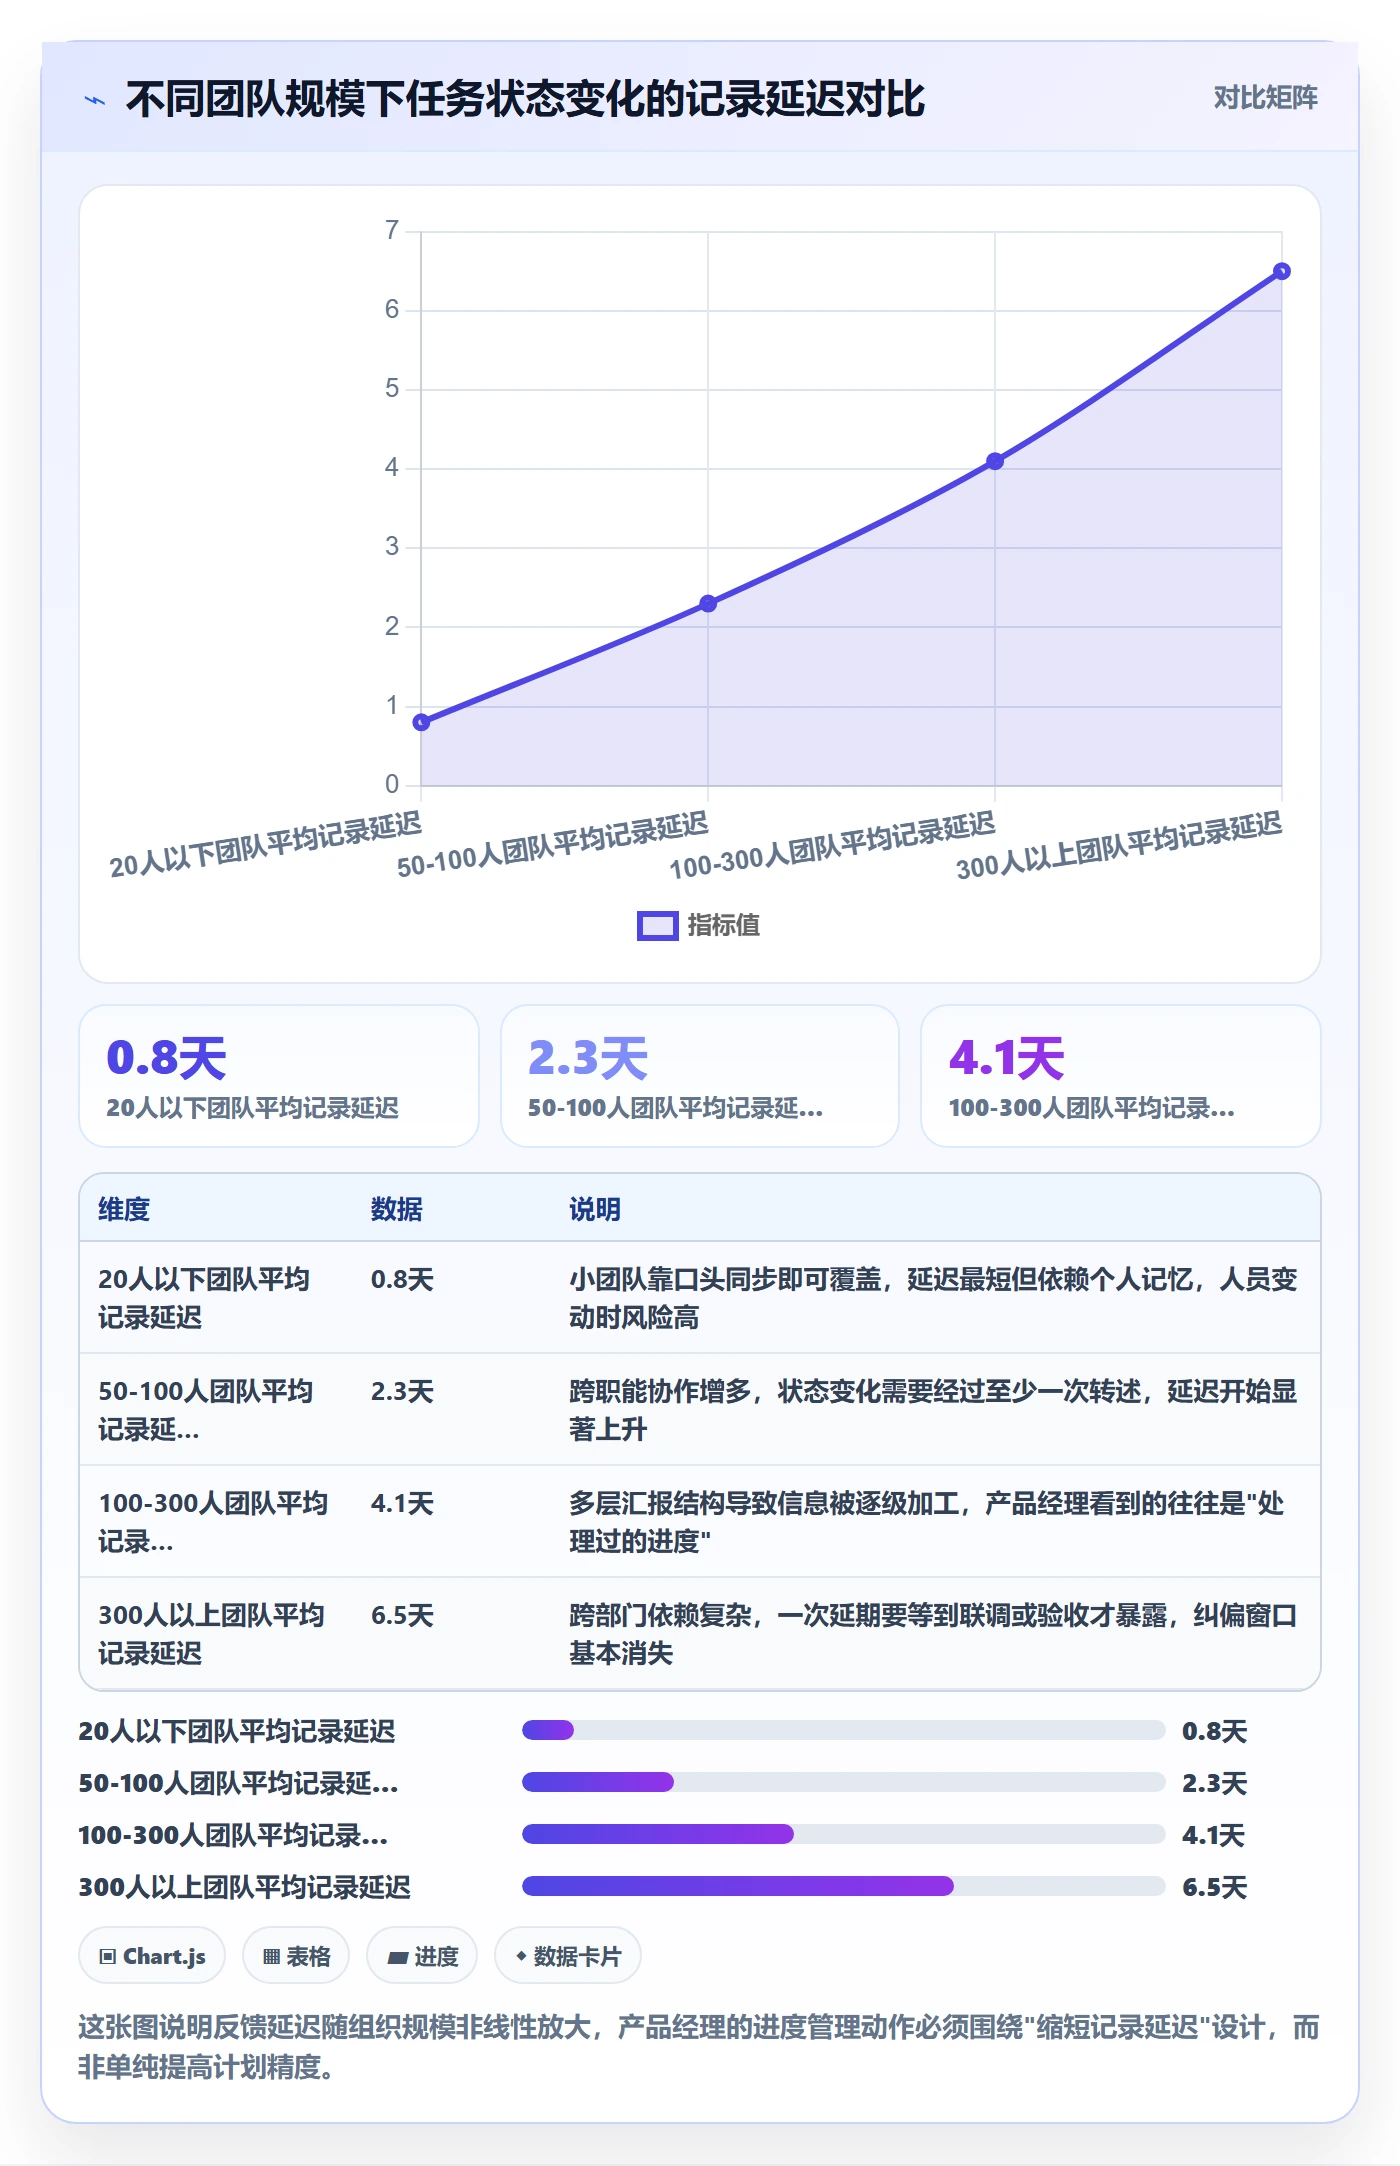Screen dimensions: 1400x2166
Task: Click the 4.1天 progress bar
Action: (844, 1834)
